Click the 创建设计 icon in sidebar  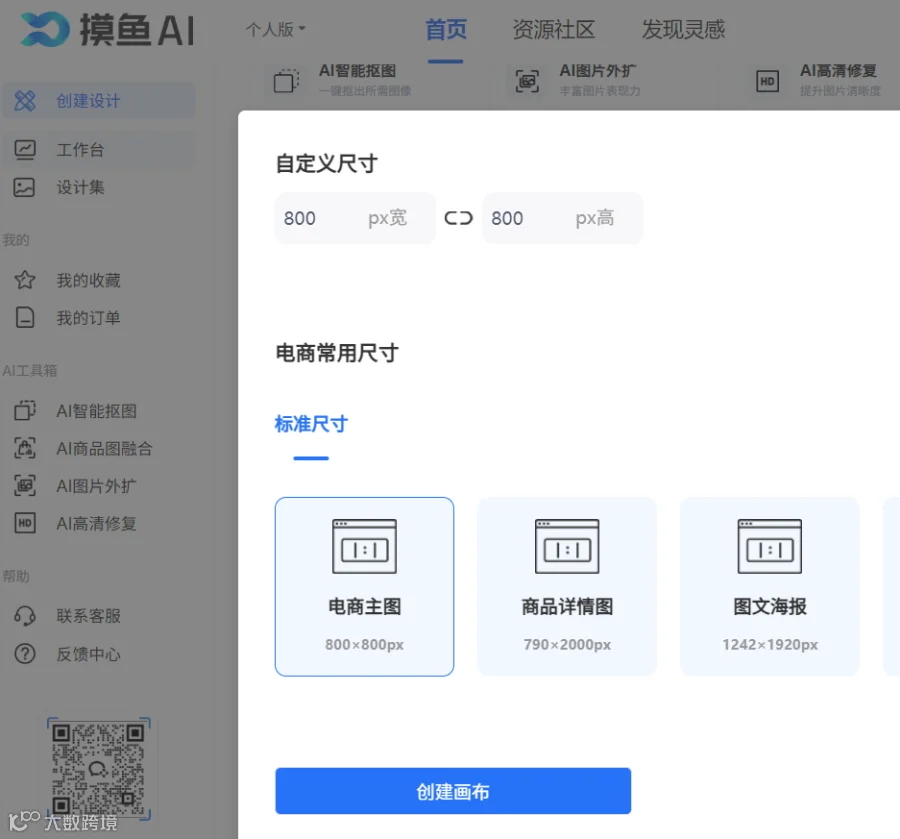(25, 101)
